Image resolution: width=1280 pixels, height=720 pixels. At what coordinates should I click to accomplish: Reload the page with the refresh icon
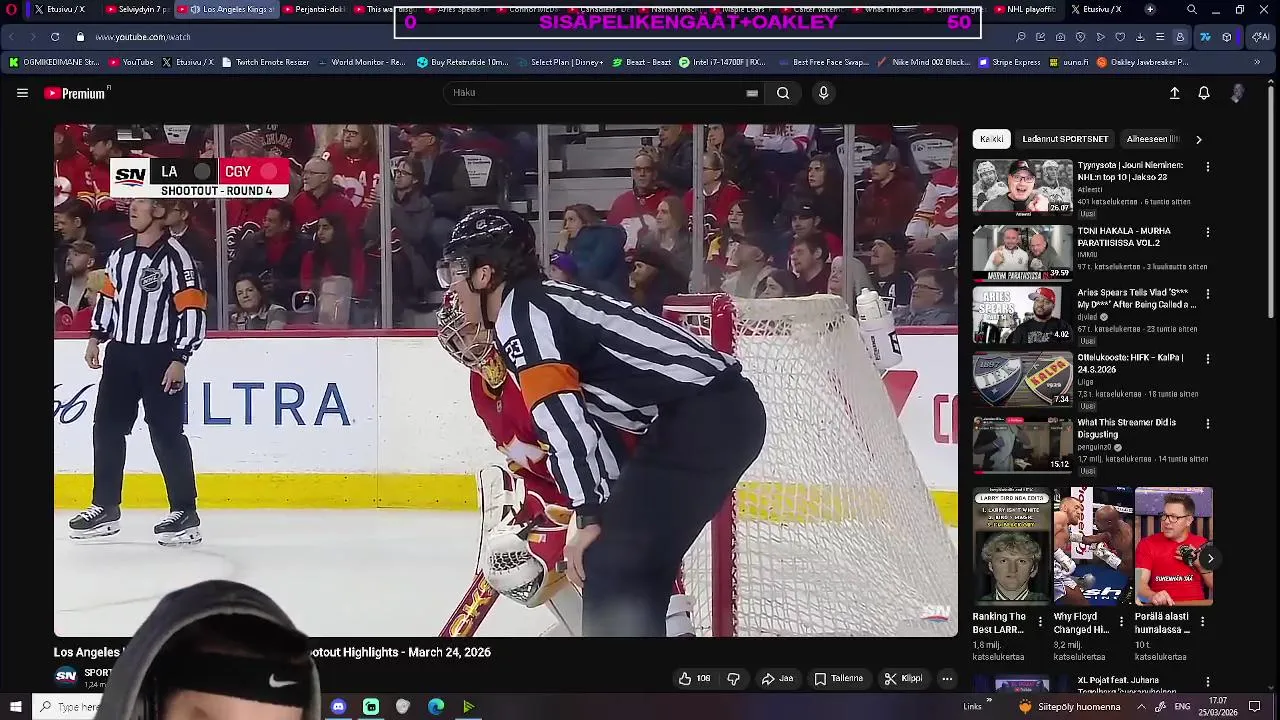55,37
